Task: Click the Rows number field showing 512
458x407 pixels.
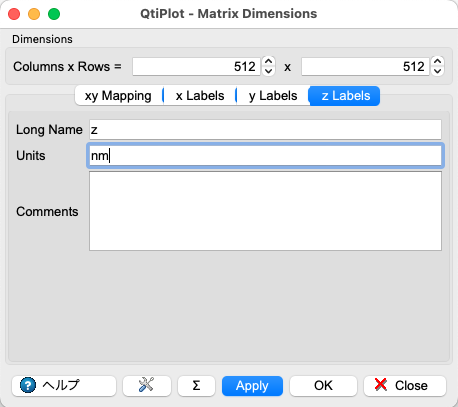Action: (365, 67)
